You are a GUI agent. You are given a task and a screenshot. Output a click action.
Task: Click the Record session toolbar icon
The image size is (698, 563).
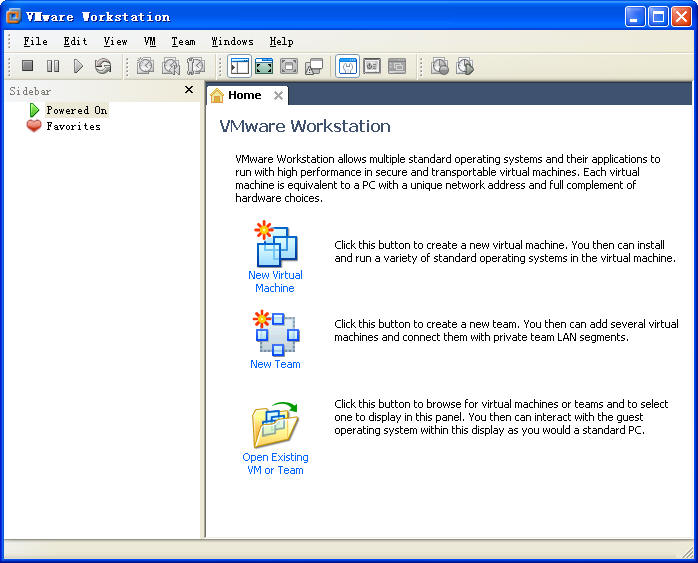(440, 66)
